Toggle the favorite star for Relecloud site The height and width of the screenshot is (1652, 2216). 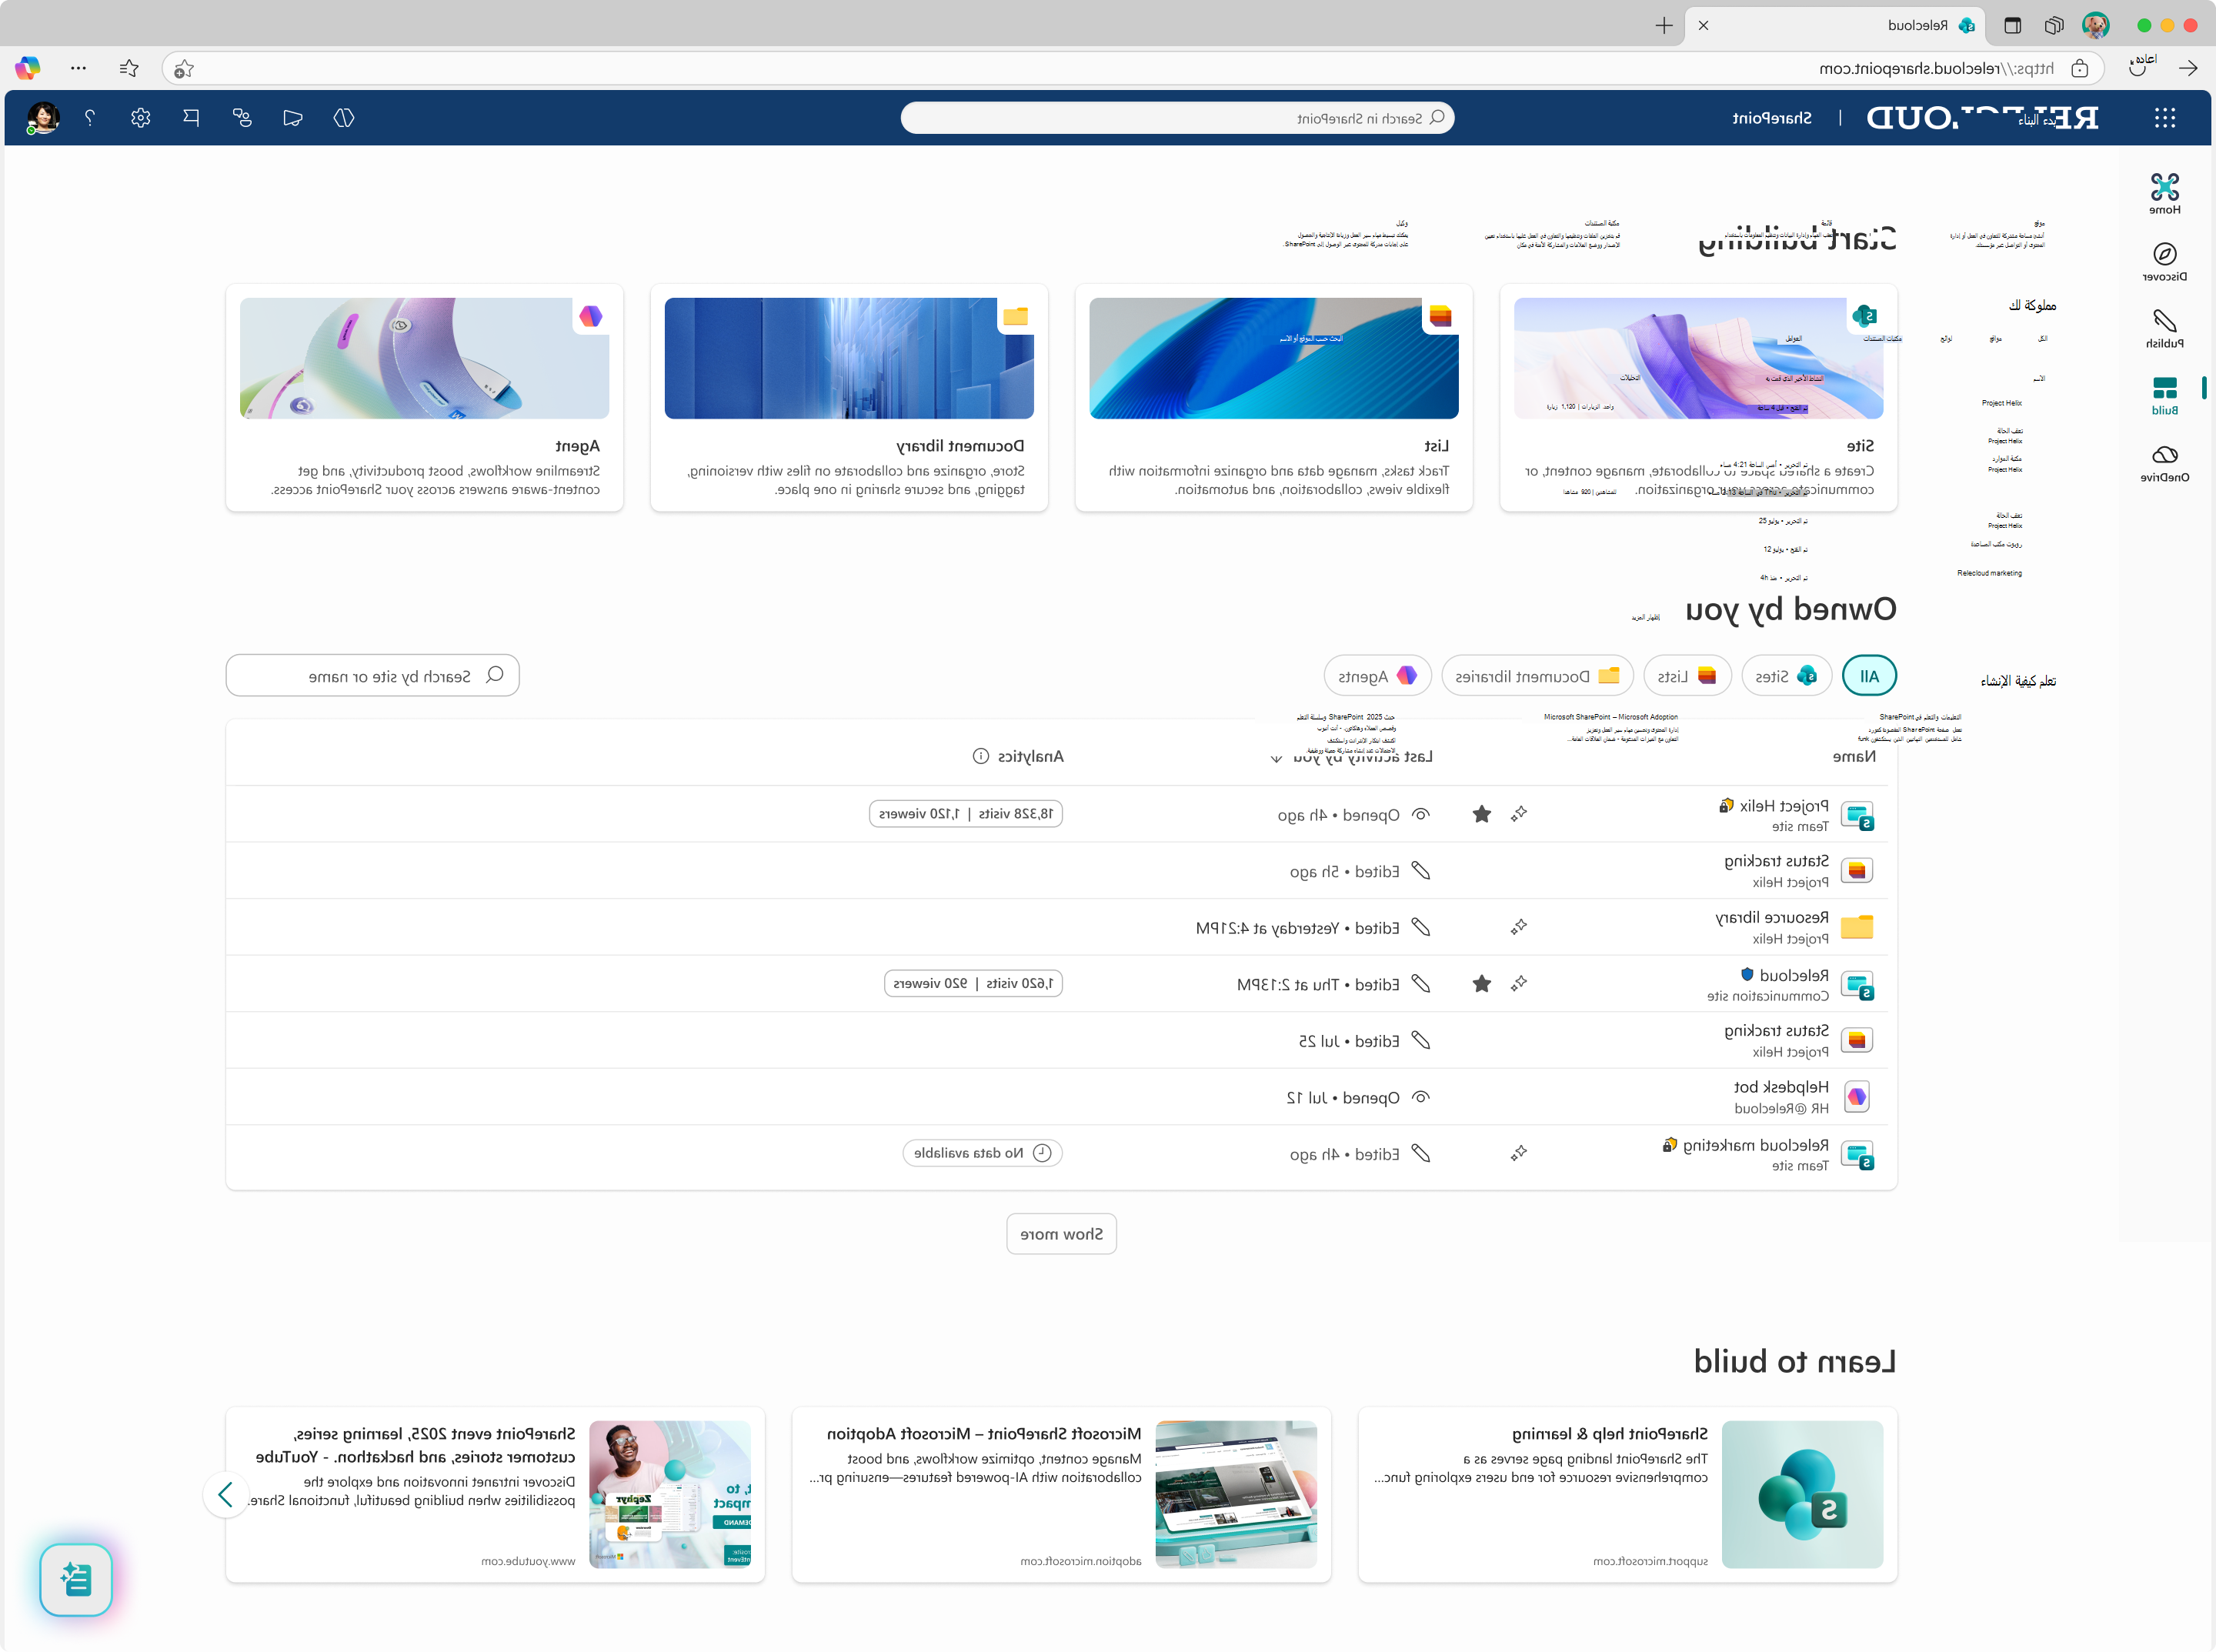click(1482, 984)
